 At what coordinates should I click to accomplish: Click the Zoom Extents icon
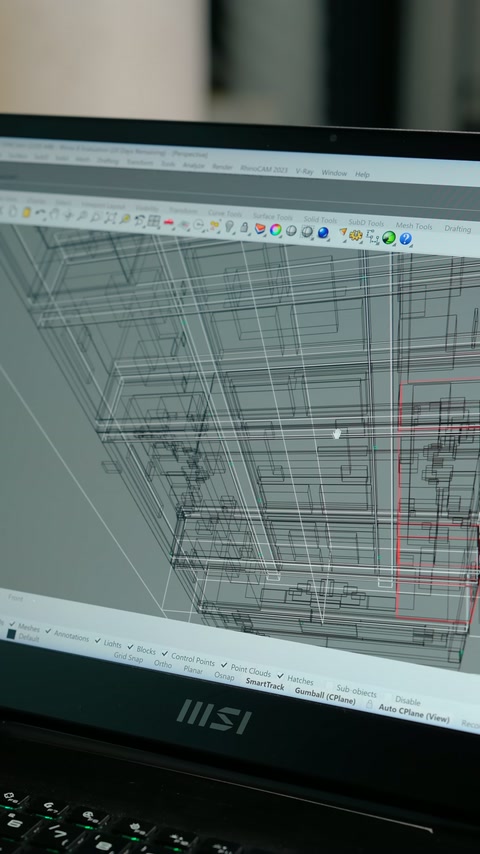click(111, 218)
